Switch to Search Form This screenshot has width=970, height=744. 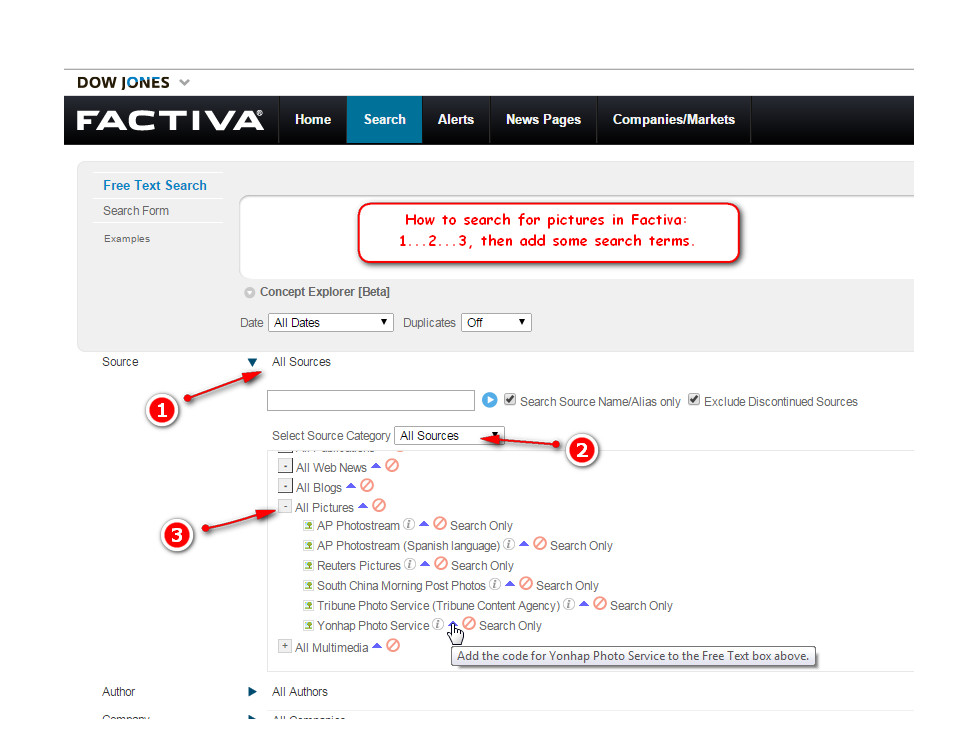[x=135, y=211]
